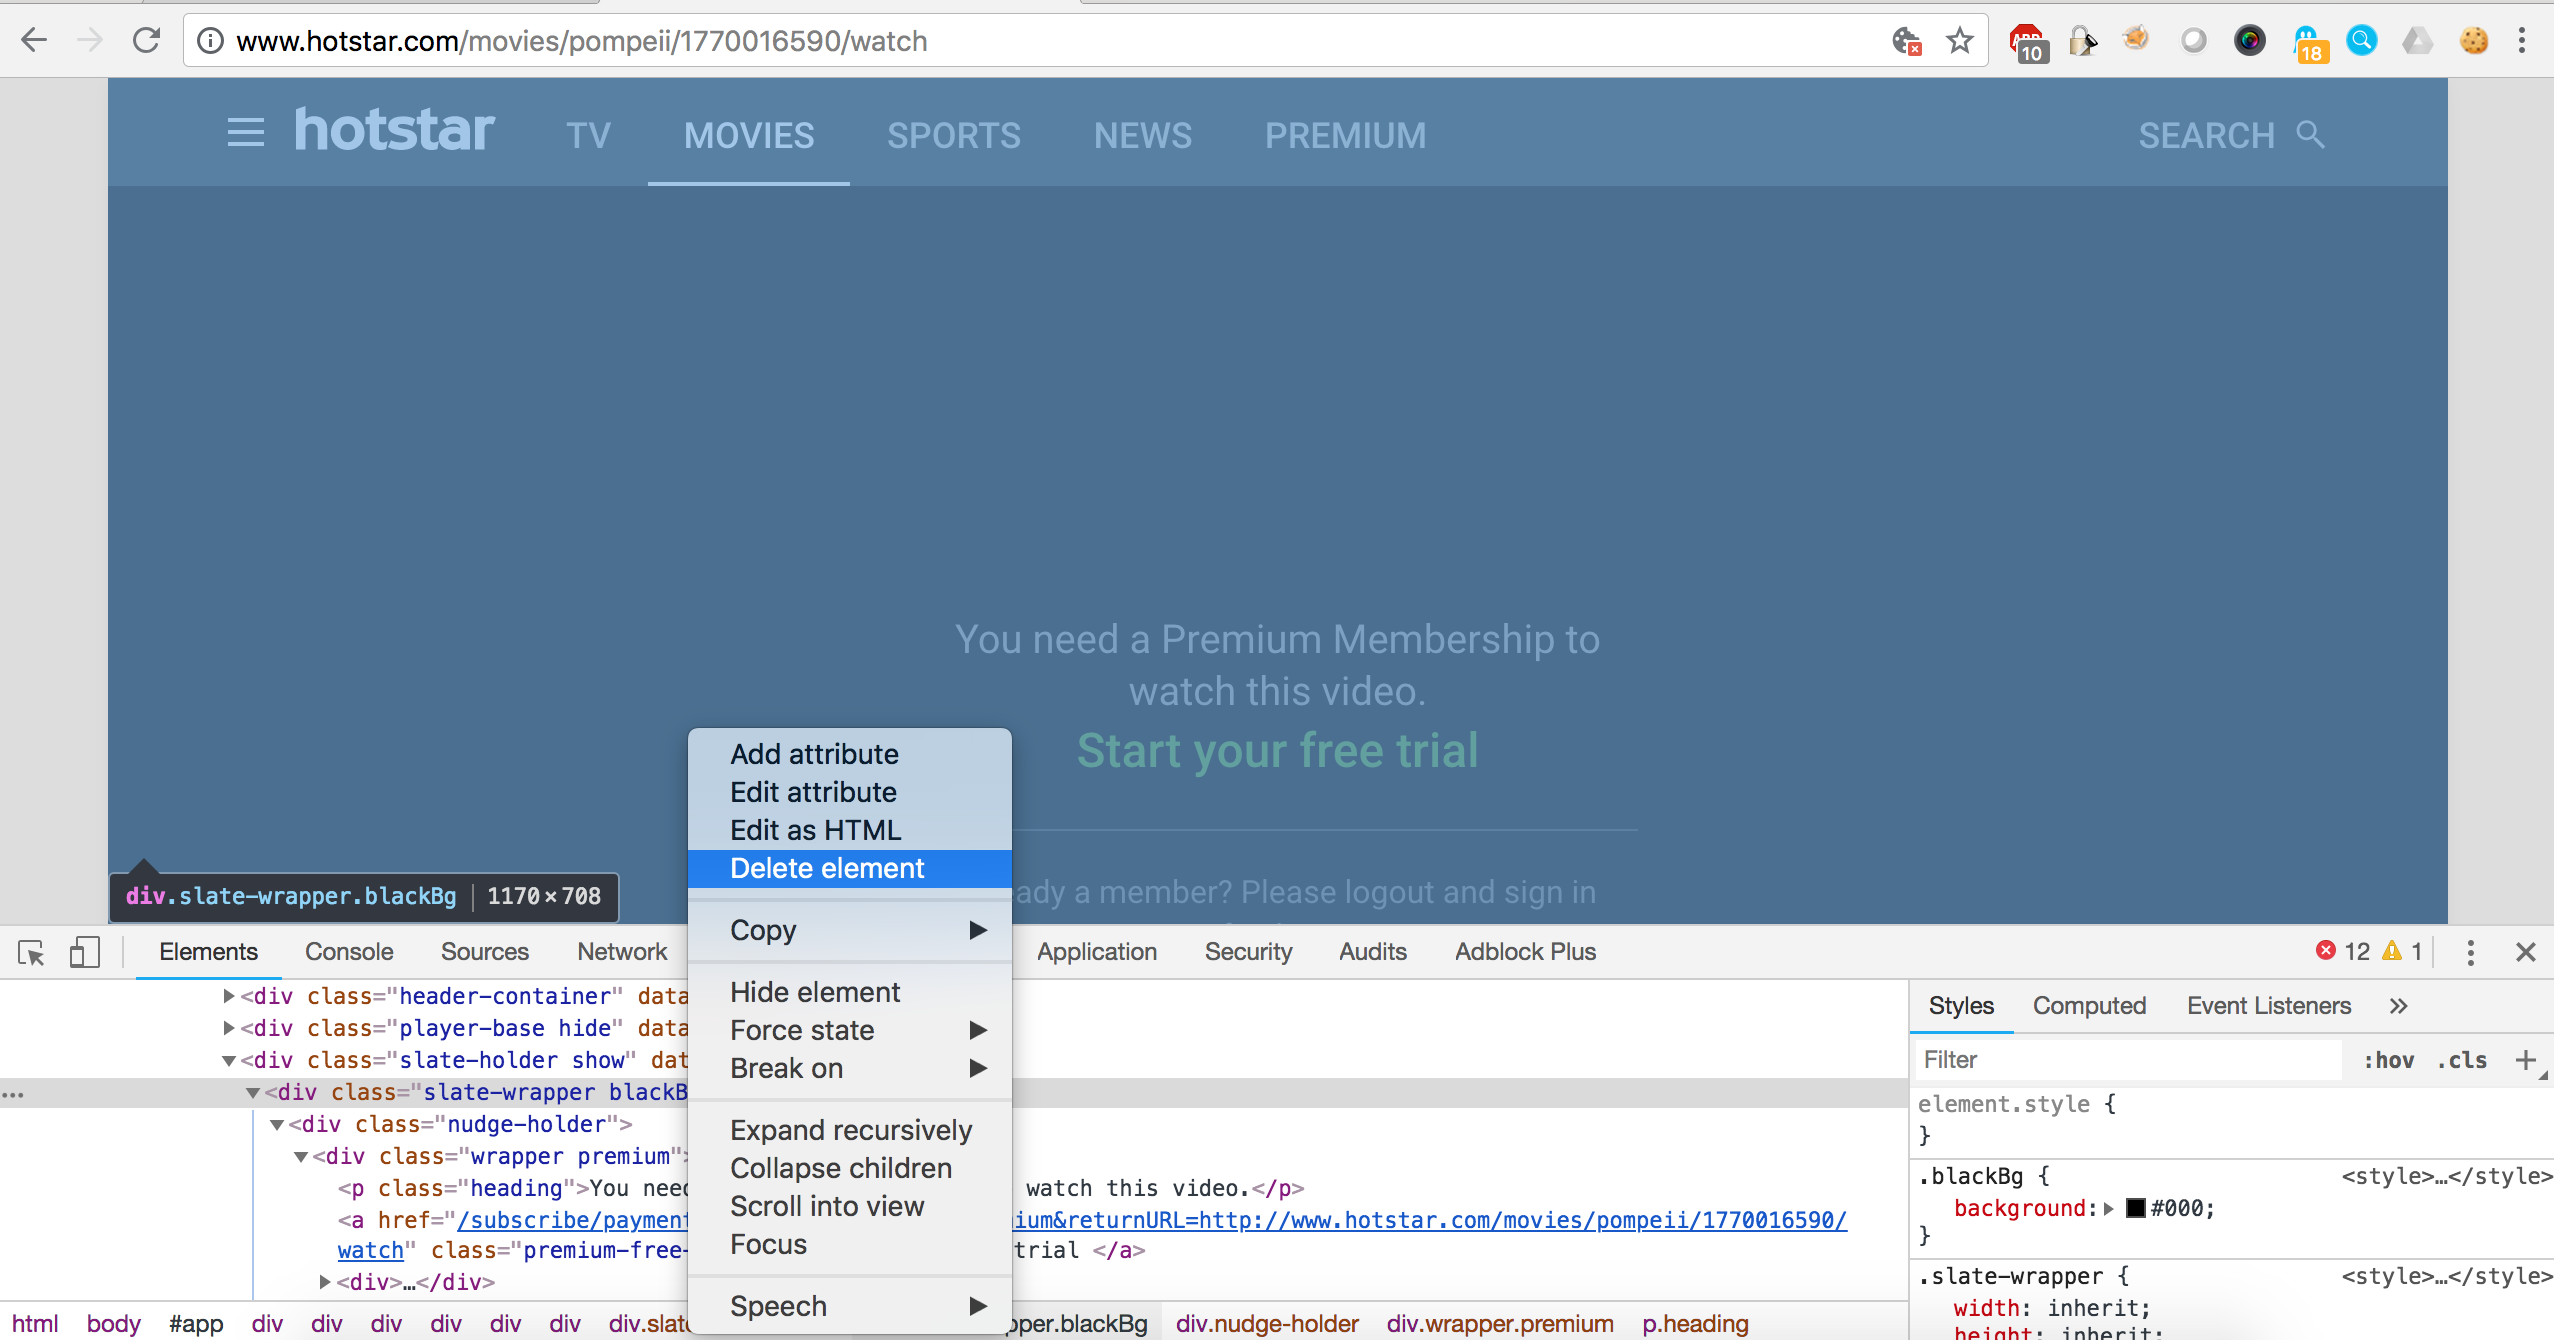
Task: Expand the player-base hide div node
Action: [x=229, y=1028]
